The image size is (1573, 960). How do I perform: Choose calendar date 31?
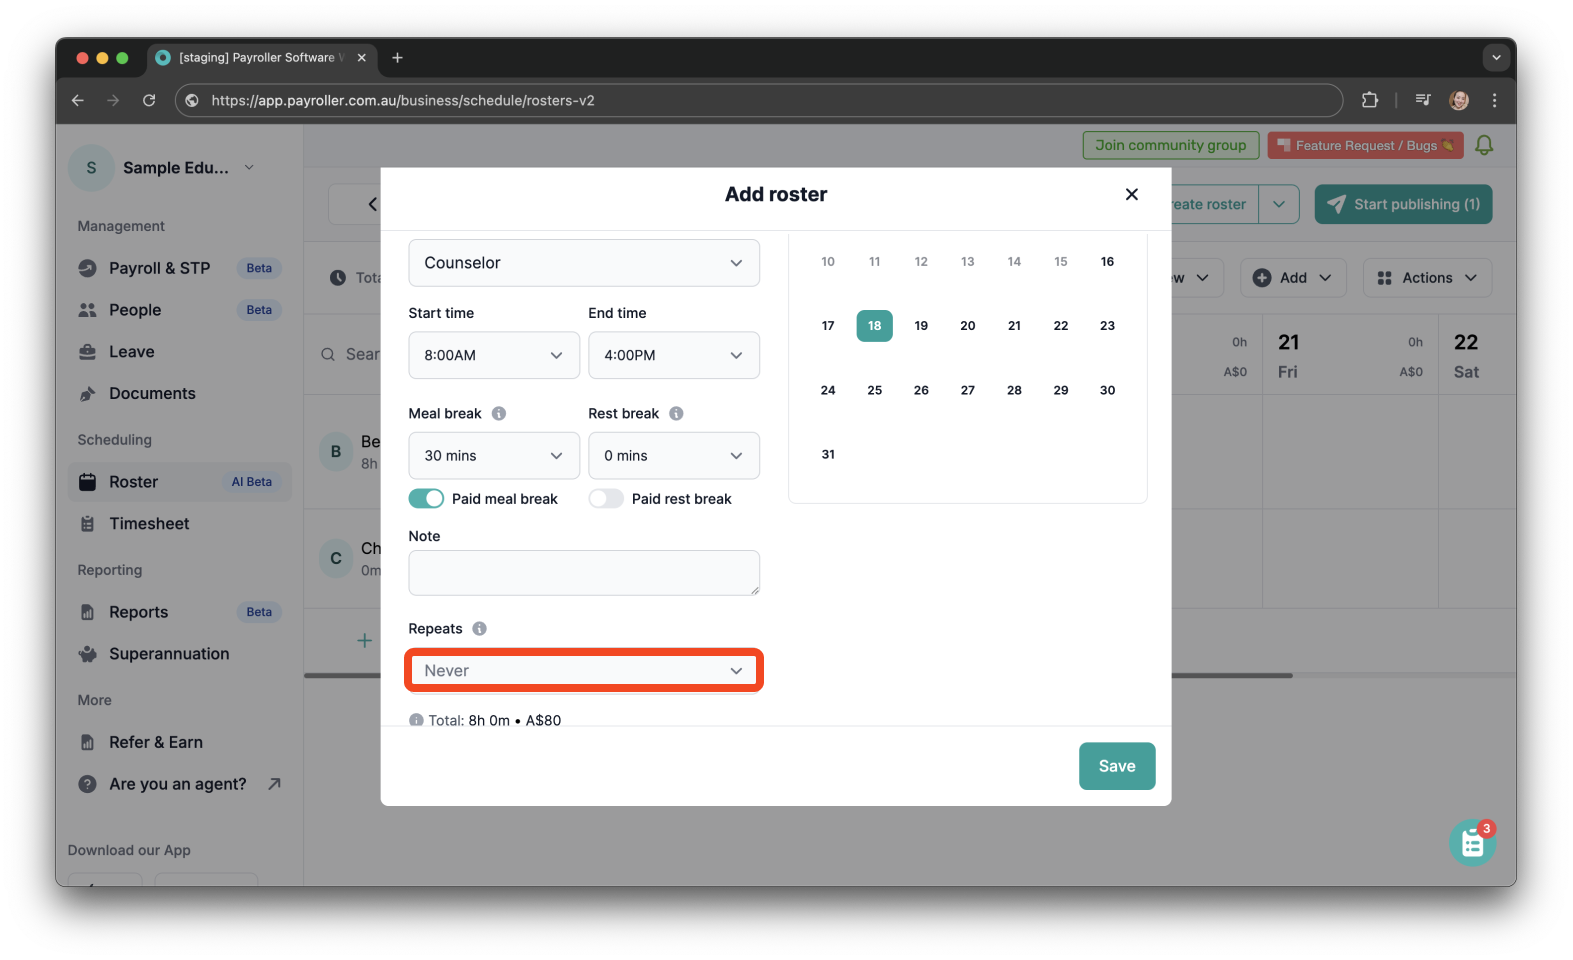(828, 454)
